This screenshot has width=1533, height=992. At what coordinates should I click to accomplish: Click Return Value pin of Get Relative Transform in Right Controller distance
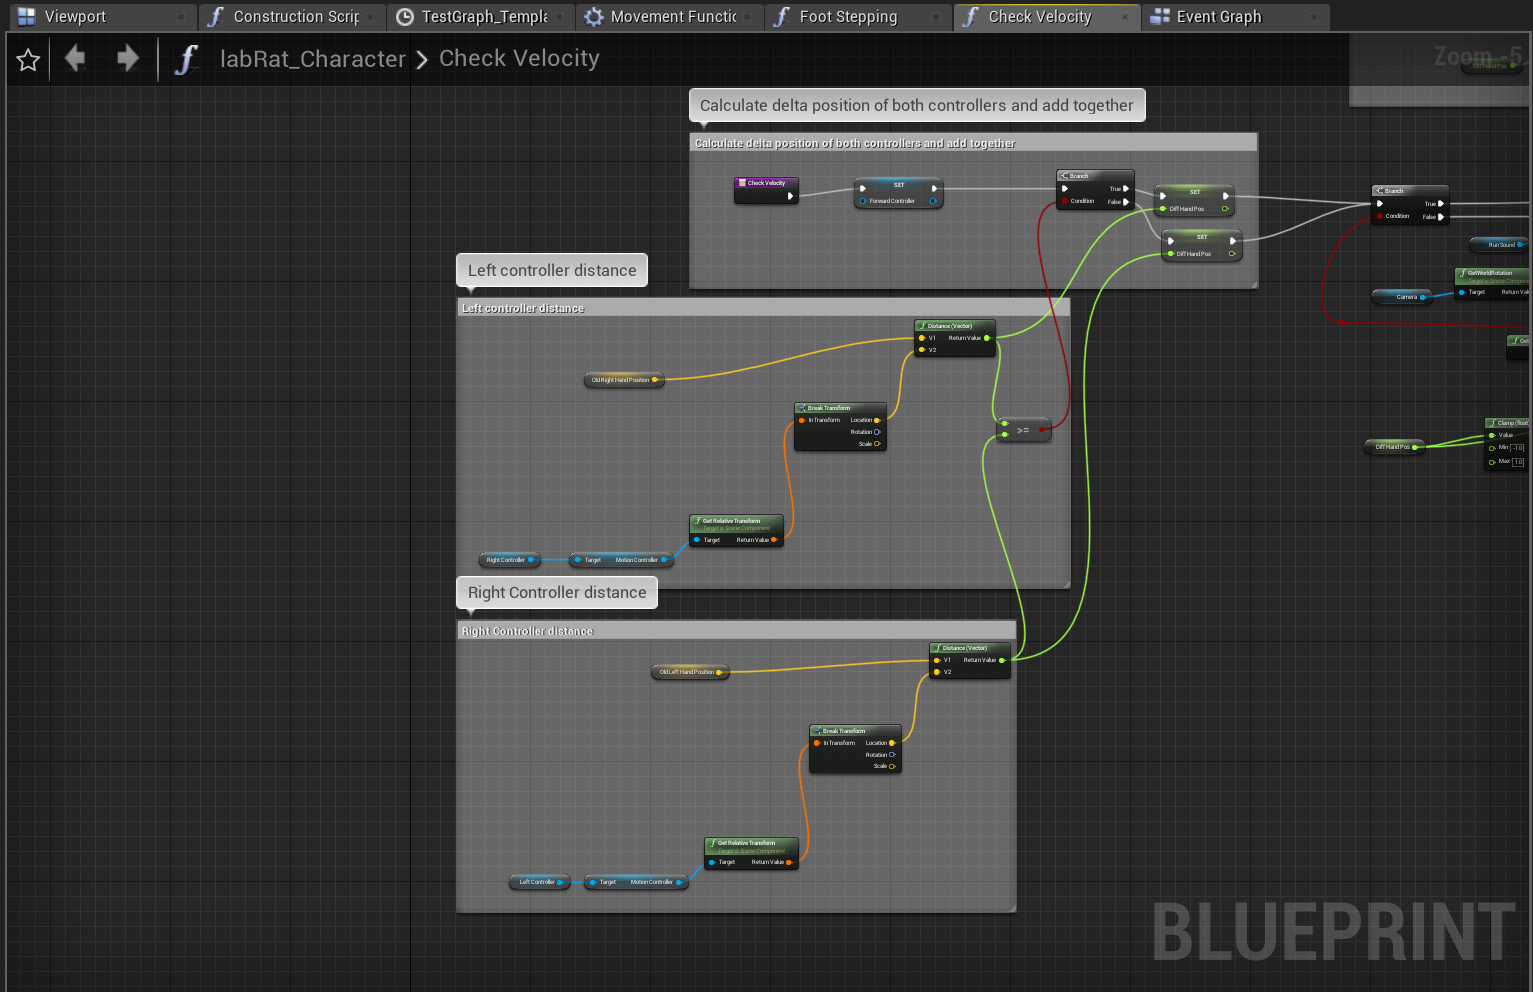(789, 862)
